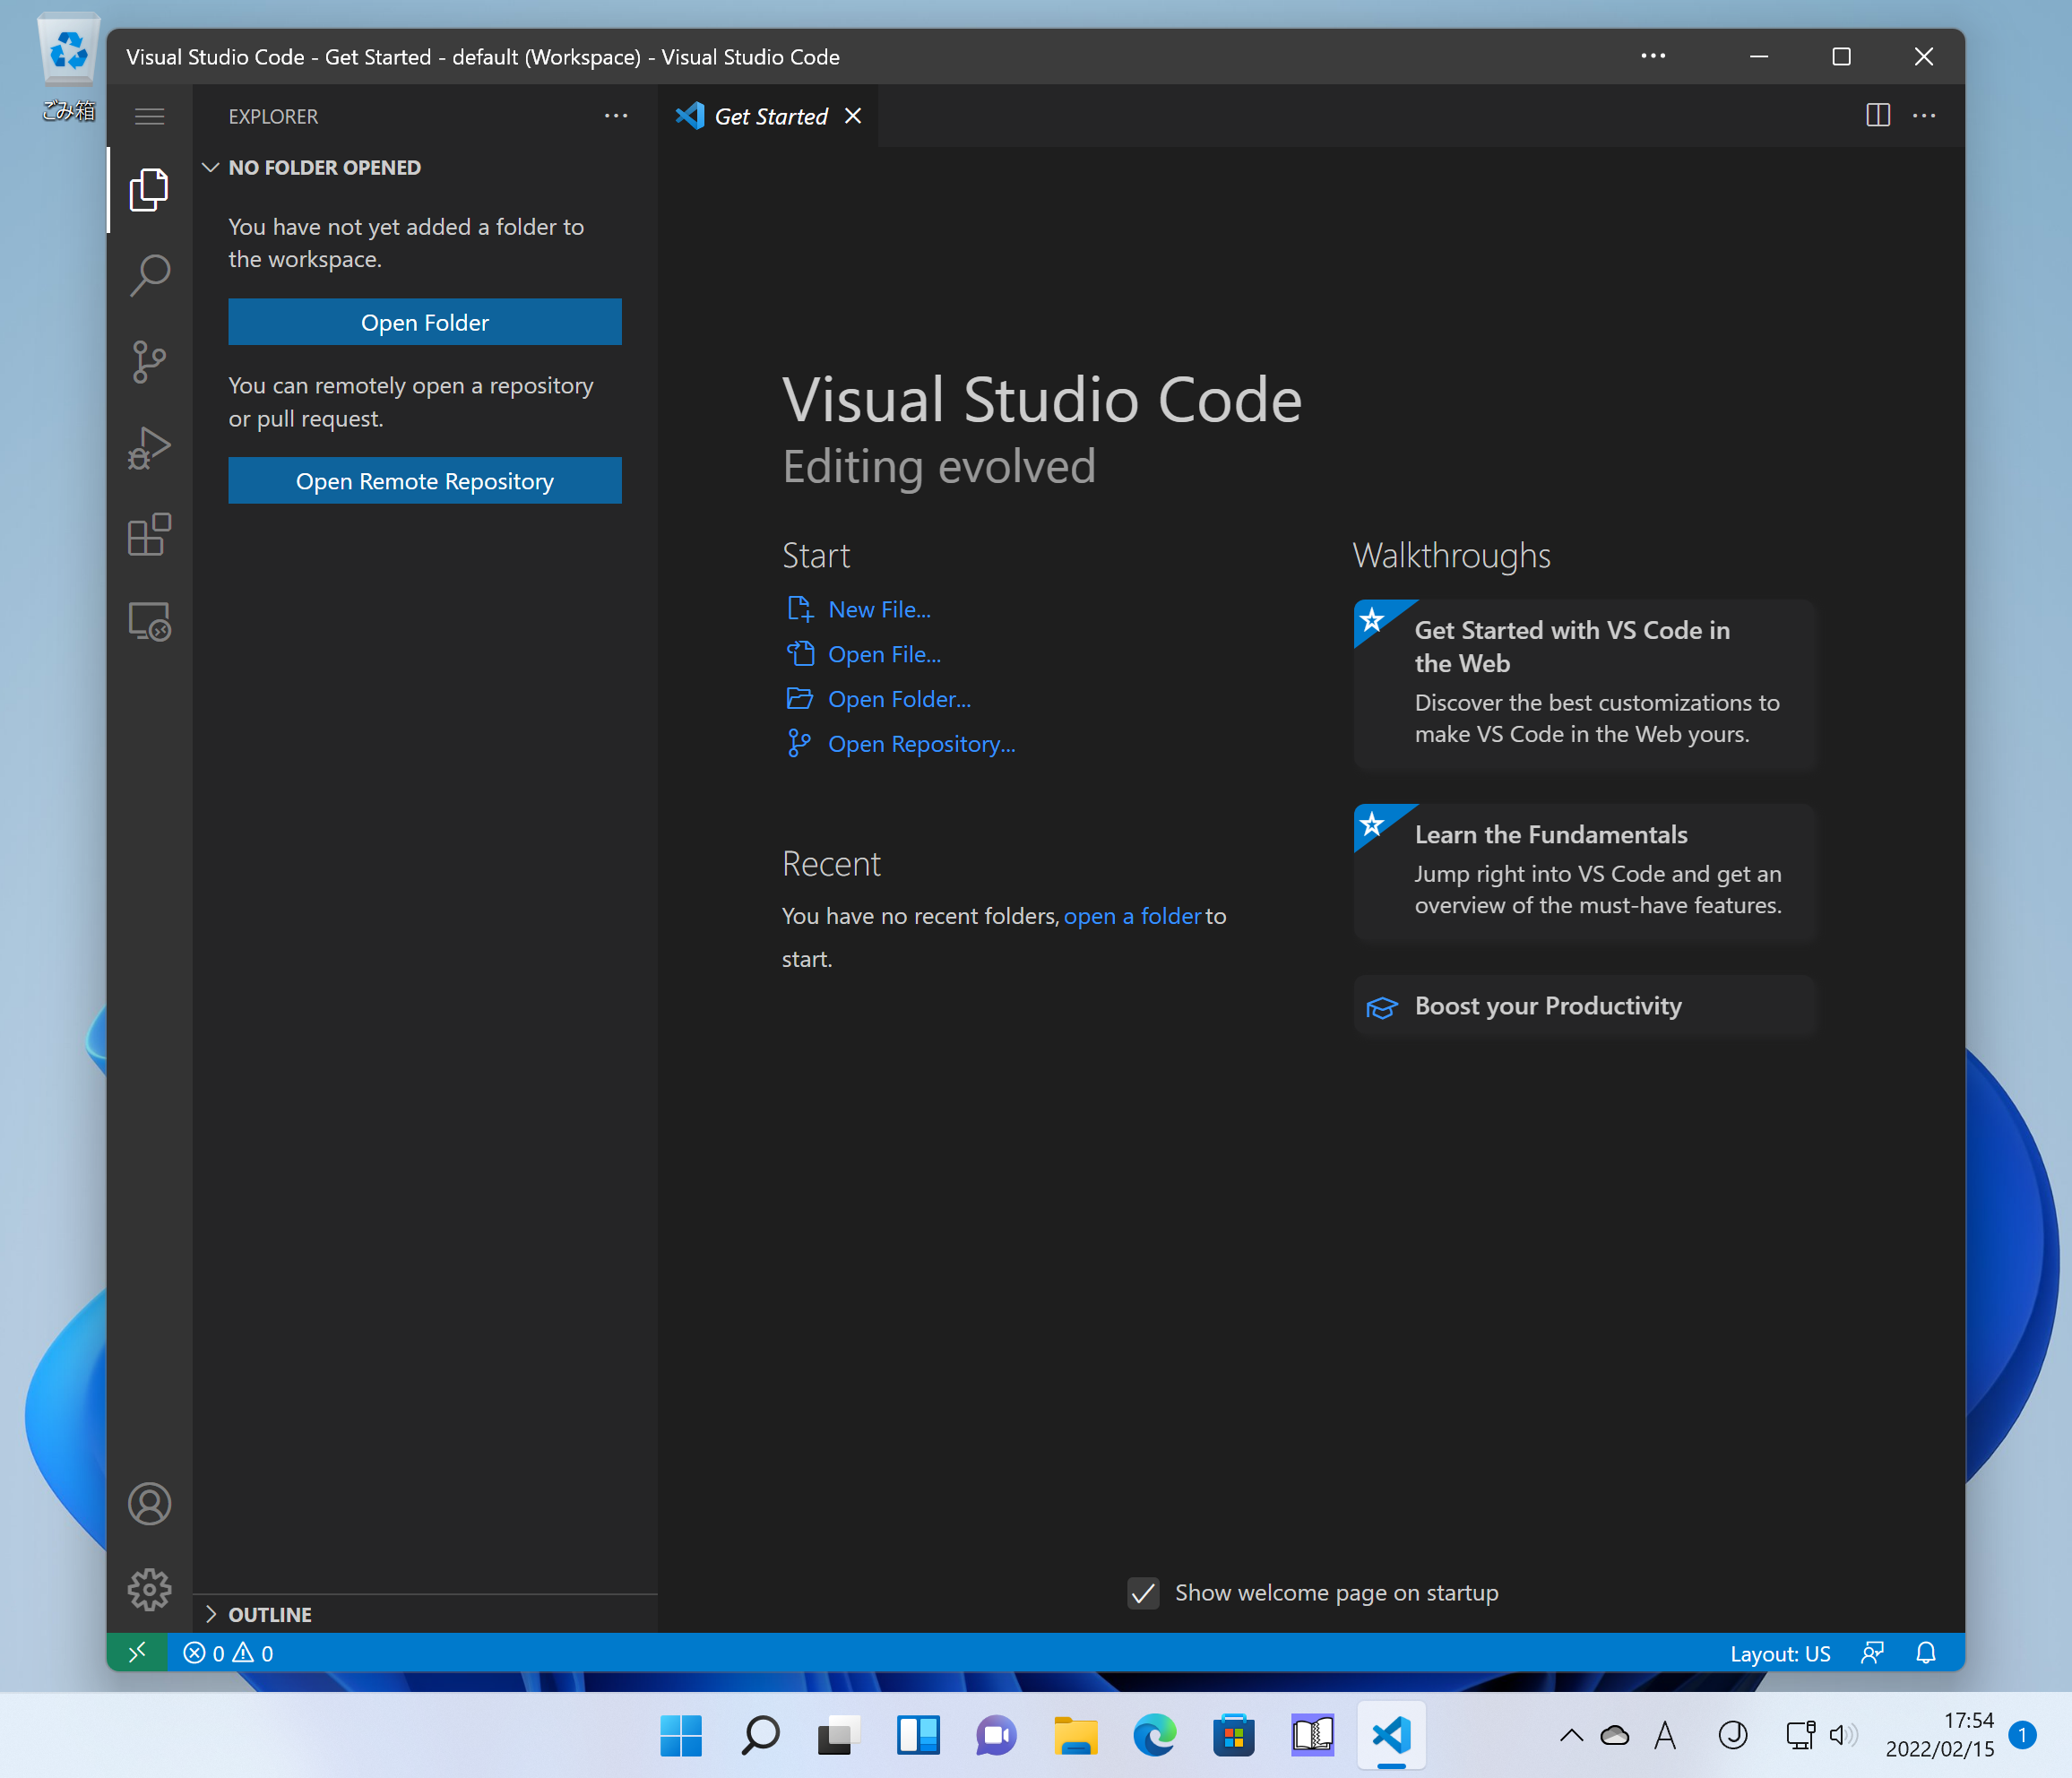Open Get Started with VS Code in the Web walkthrough
2072x1778 pixels.
point(1584,683)
